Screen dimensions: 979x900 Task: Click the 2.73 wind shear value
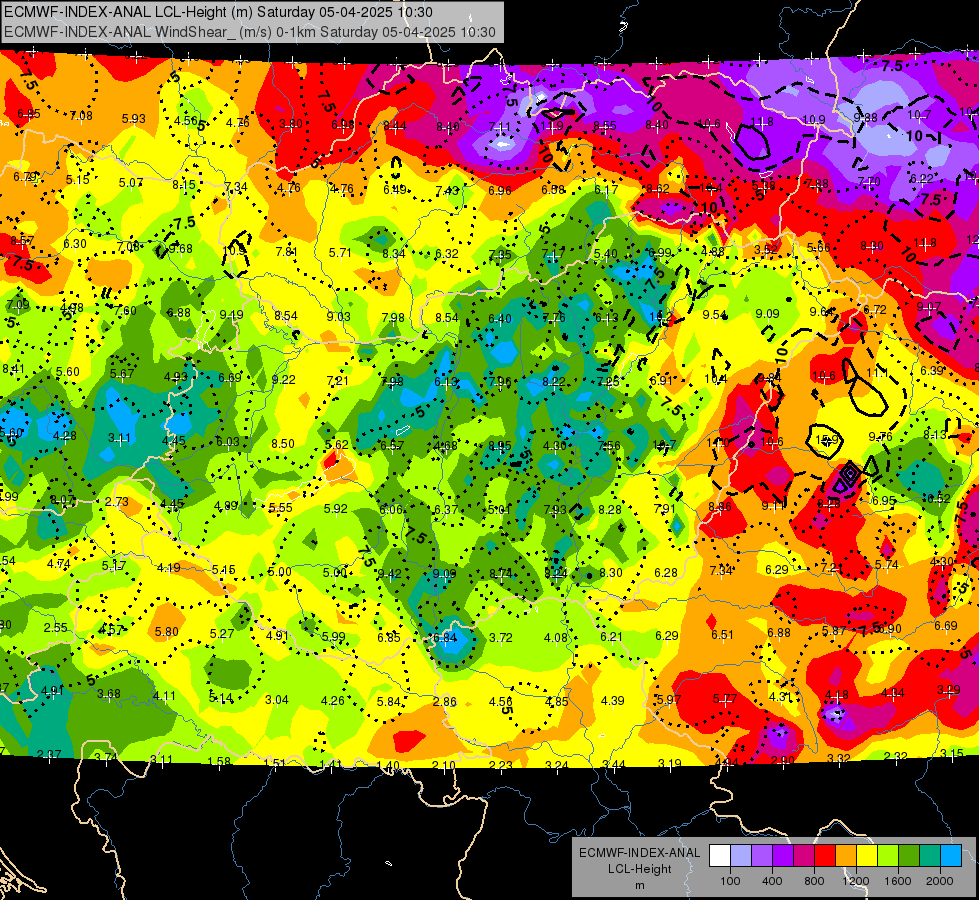pyautogui.click(x=117, y=502)
